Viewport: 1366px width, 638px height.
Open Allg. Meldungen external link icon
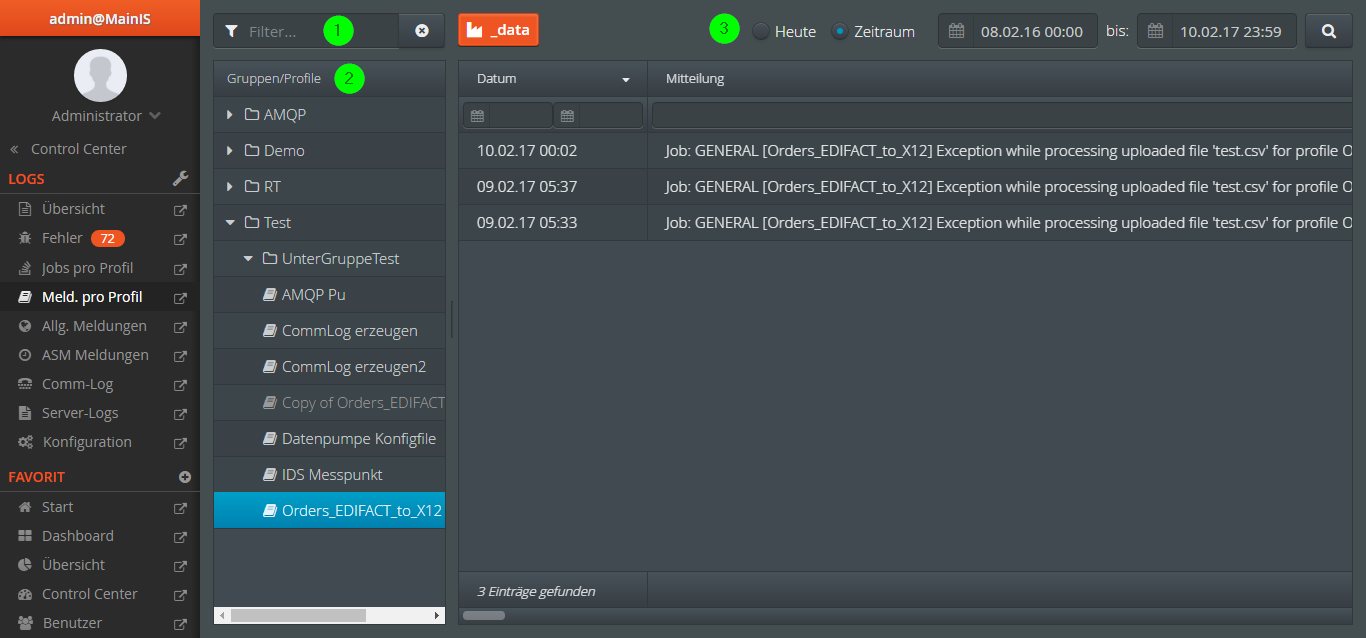point(181,326)
